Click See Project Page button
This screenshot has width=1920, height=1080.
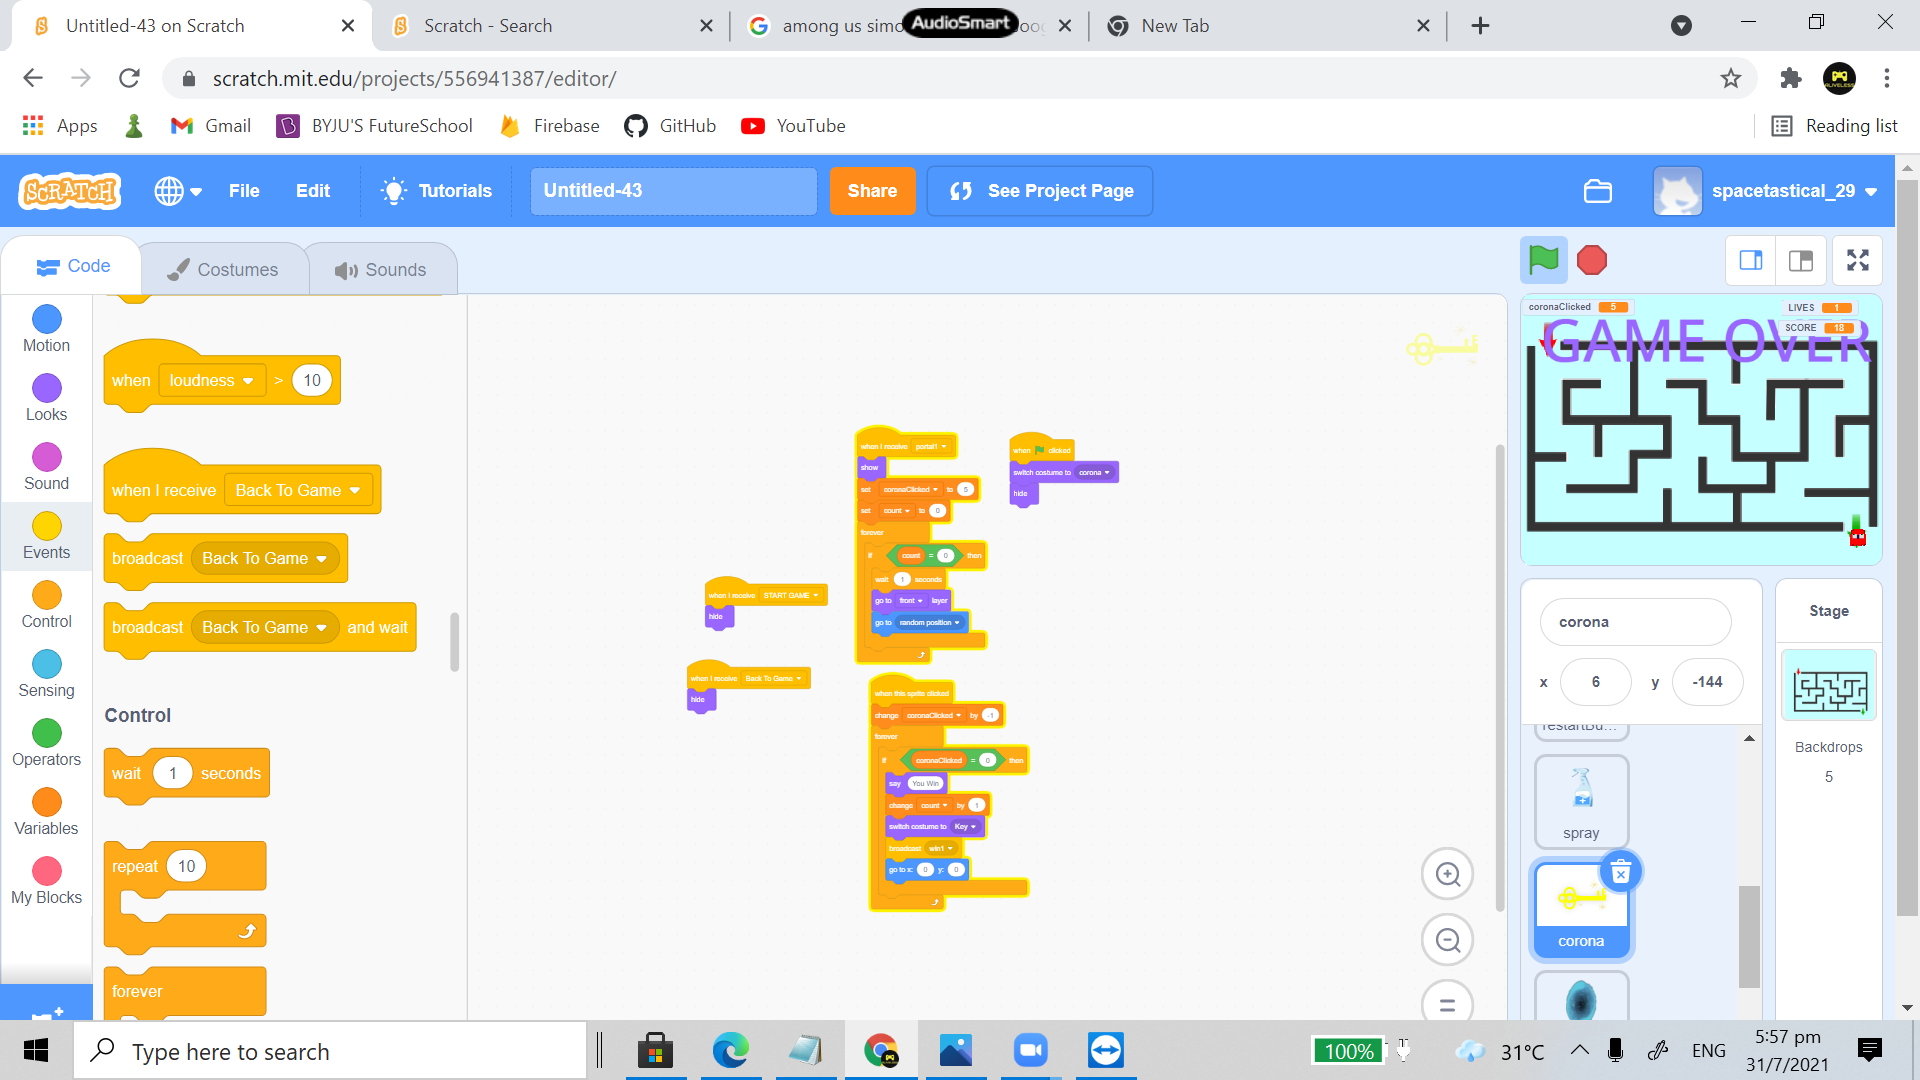point(1040,191)
